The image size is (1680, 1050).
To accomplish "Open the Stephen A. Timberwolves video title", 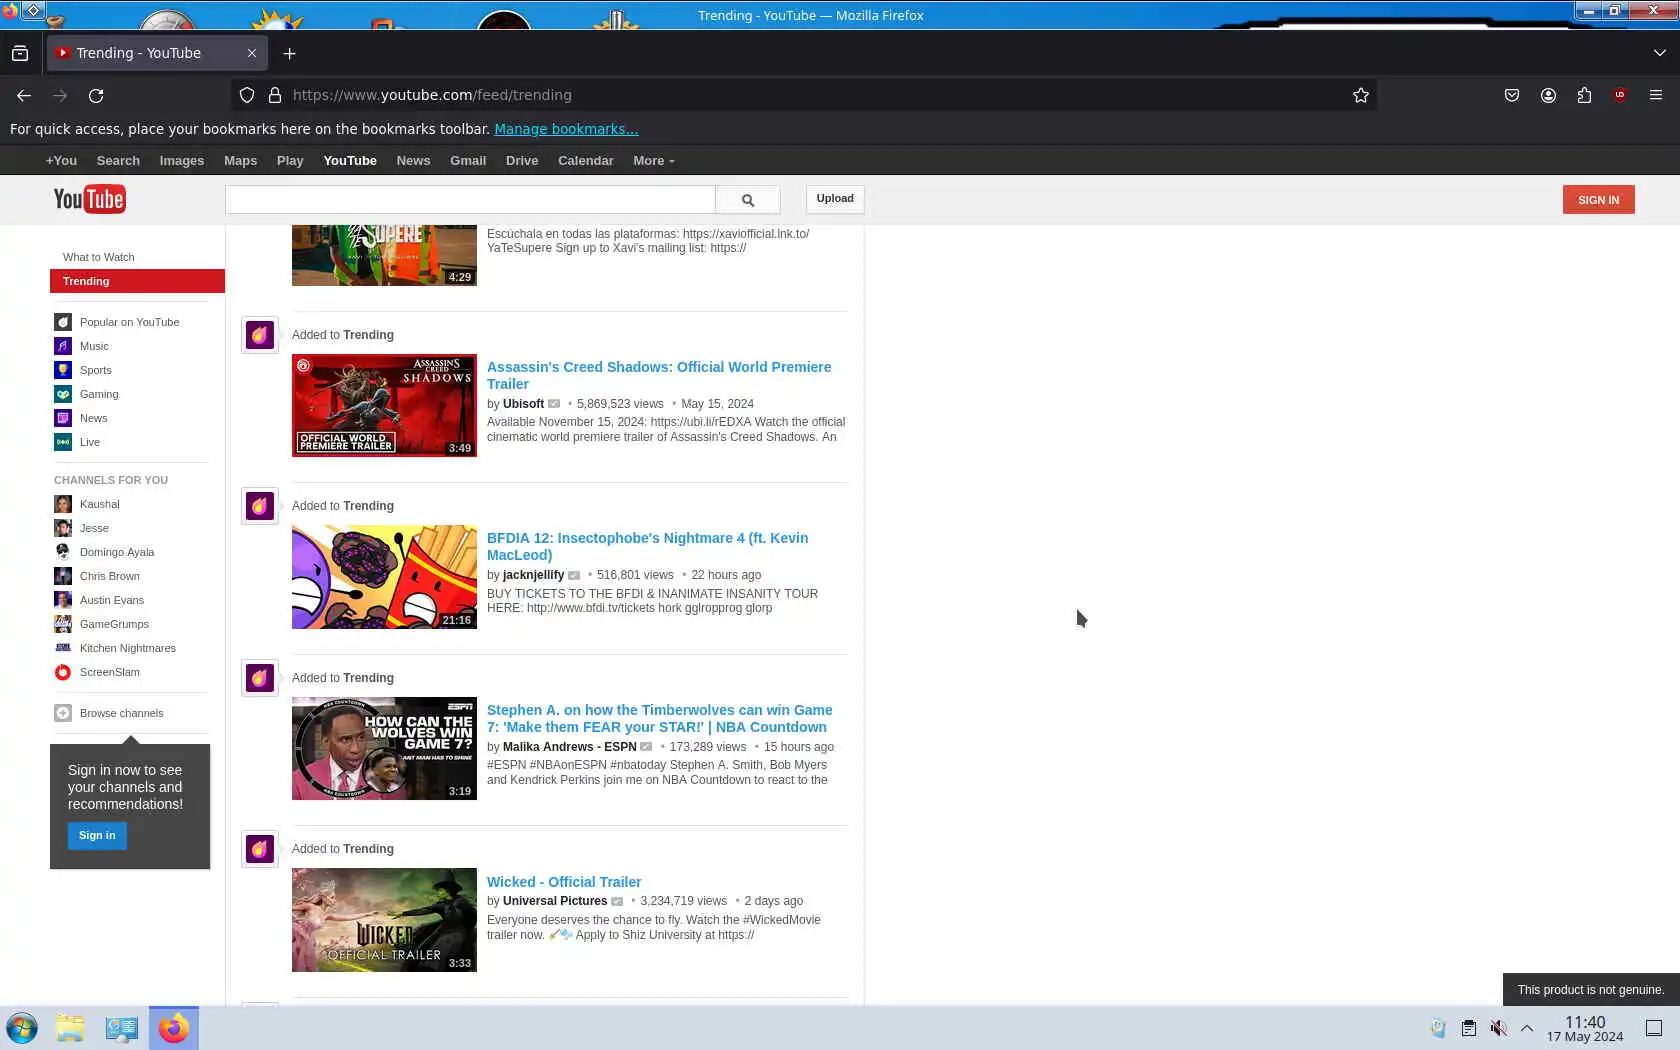I will point(659,718).
